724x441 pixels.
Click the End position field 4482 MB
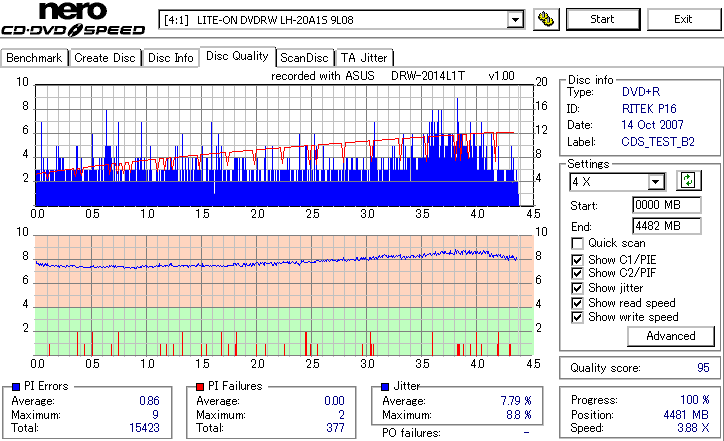click(667, 226)
